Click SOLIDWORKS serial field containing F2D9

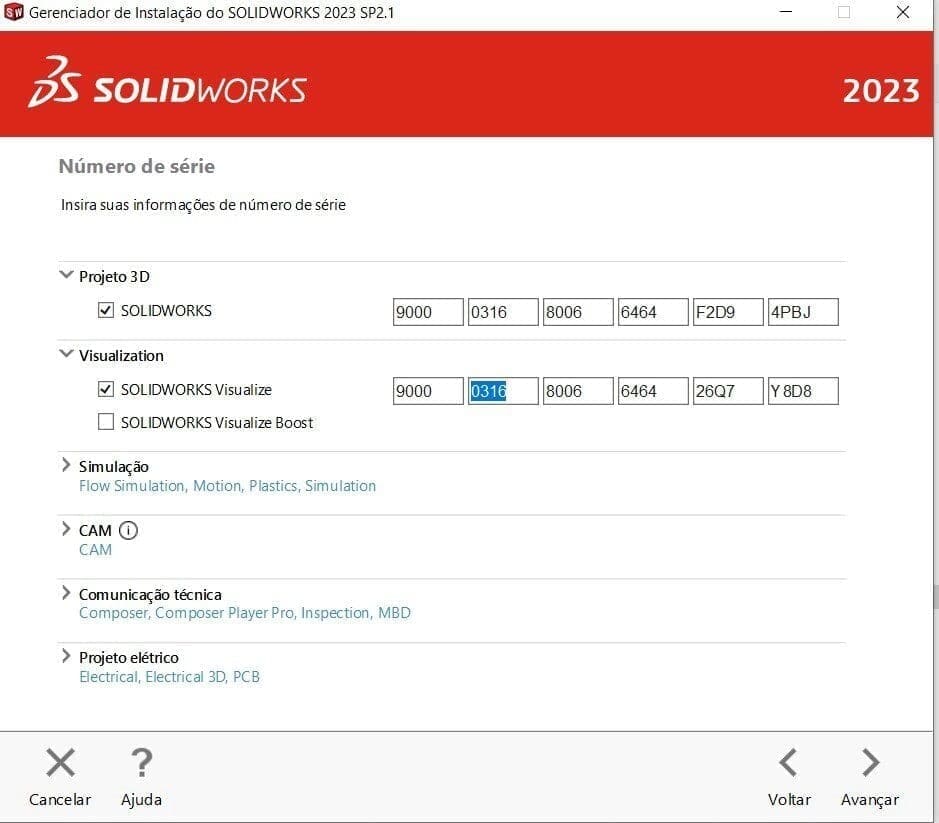[728, 312]
